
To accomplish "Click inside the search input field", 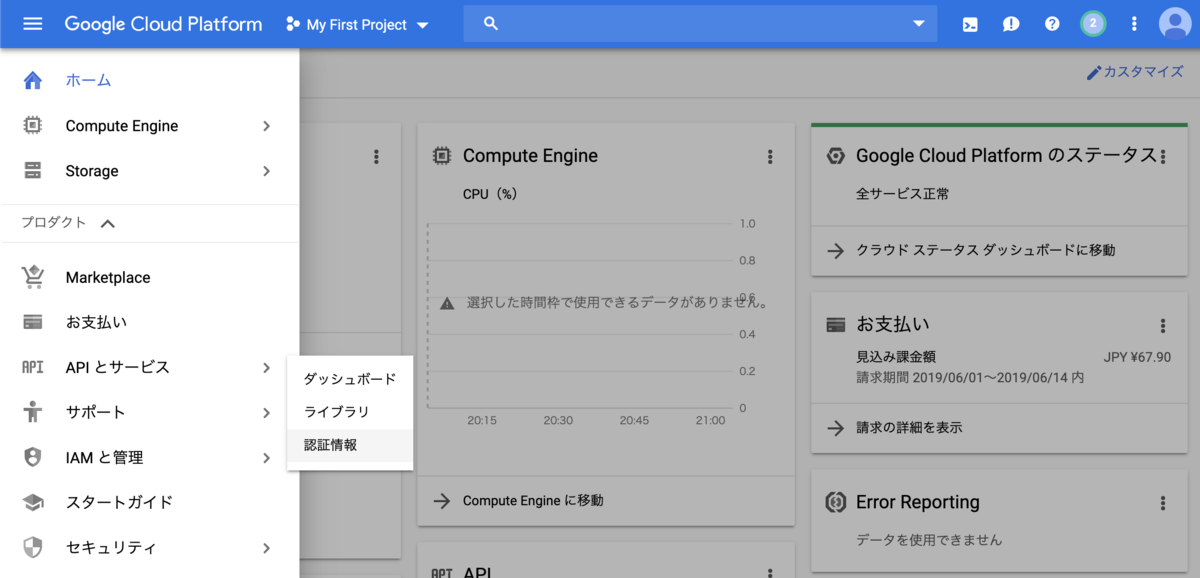I will (700, 24).
